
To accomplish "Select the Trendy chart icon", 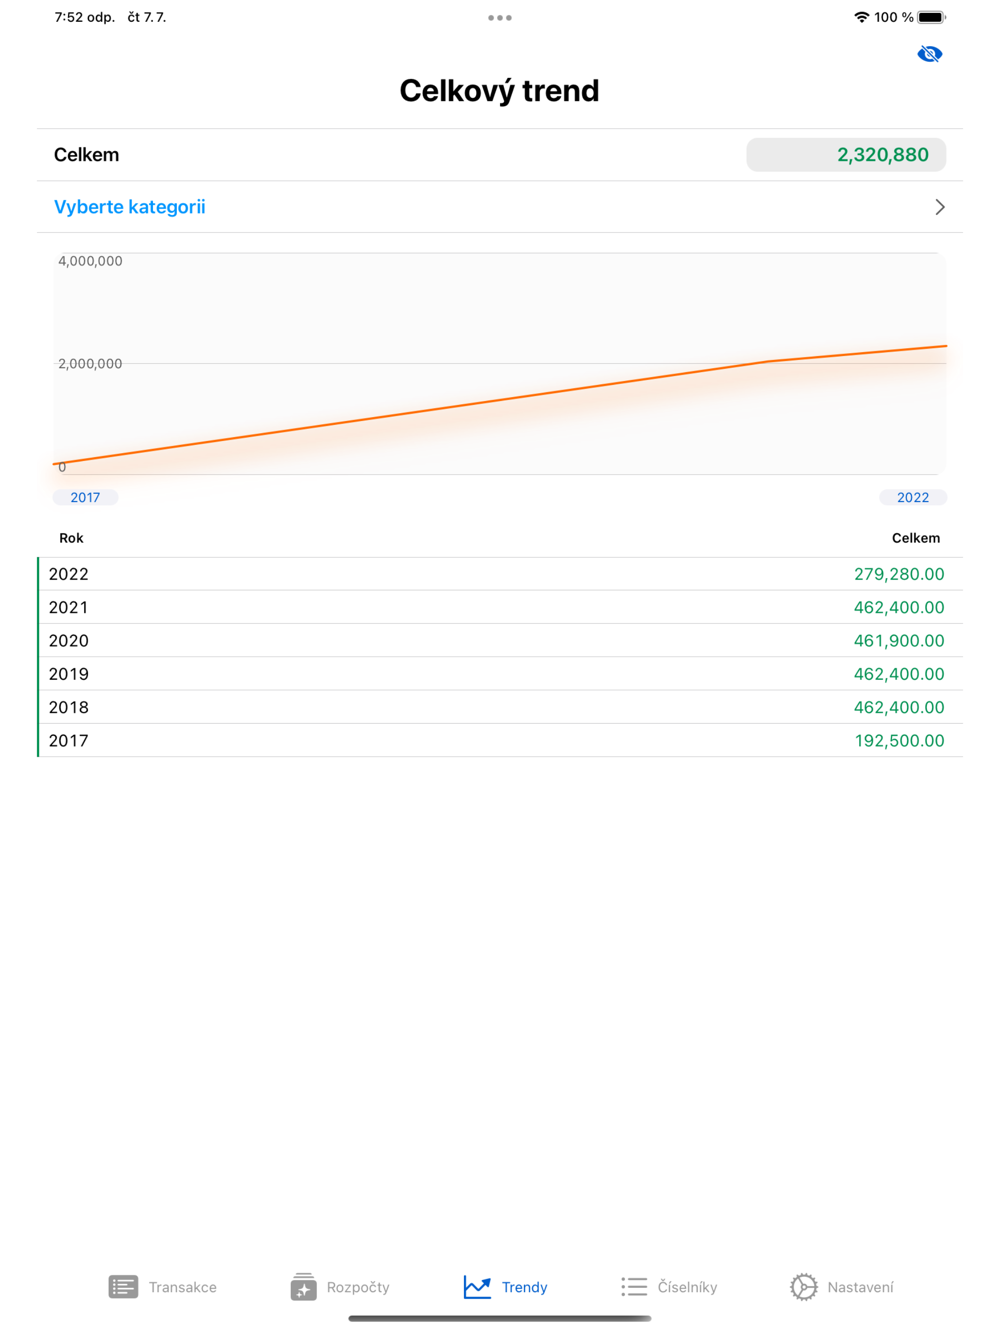I will click(x=477, y=1287).
